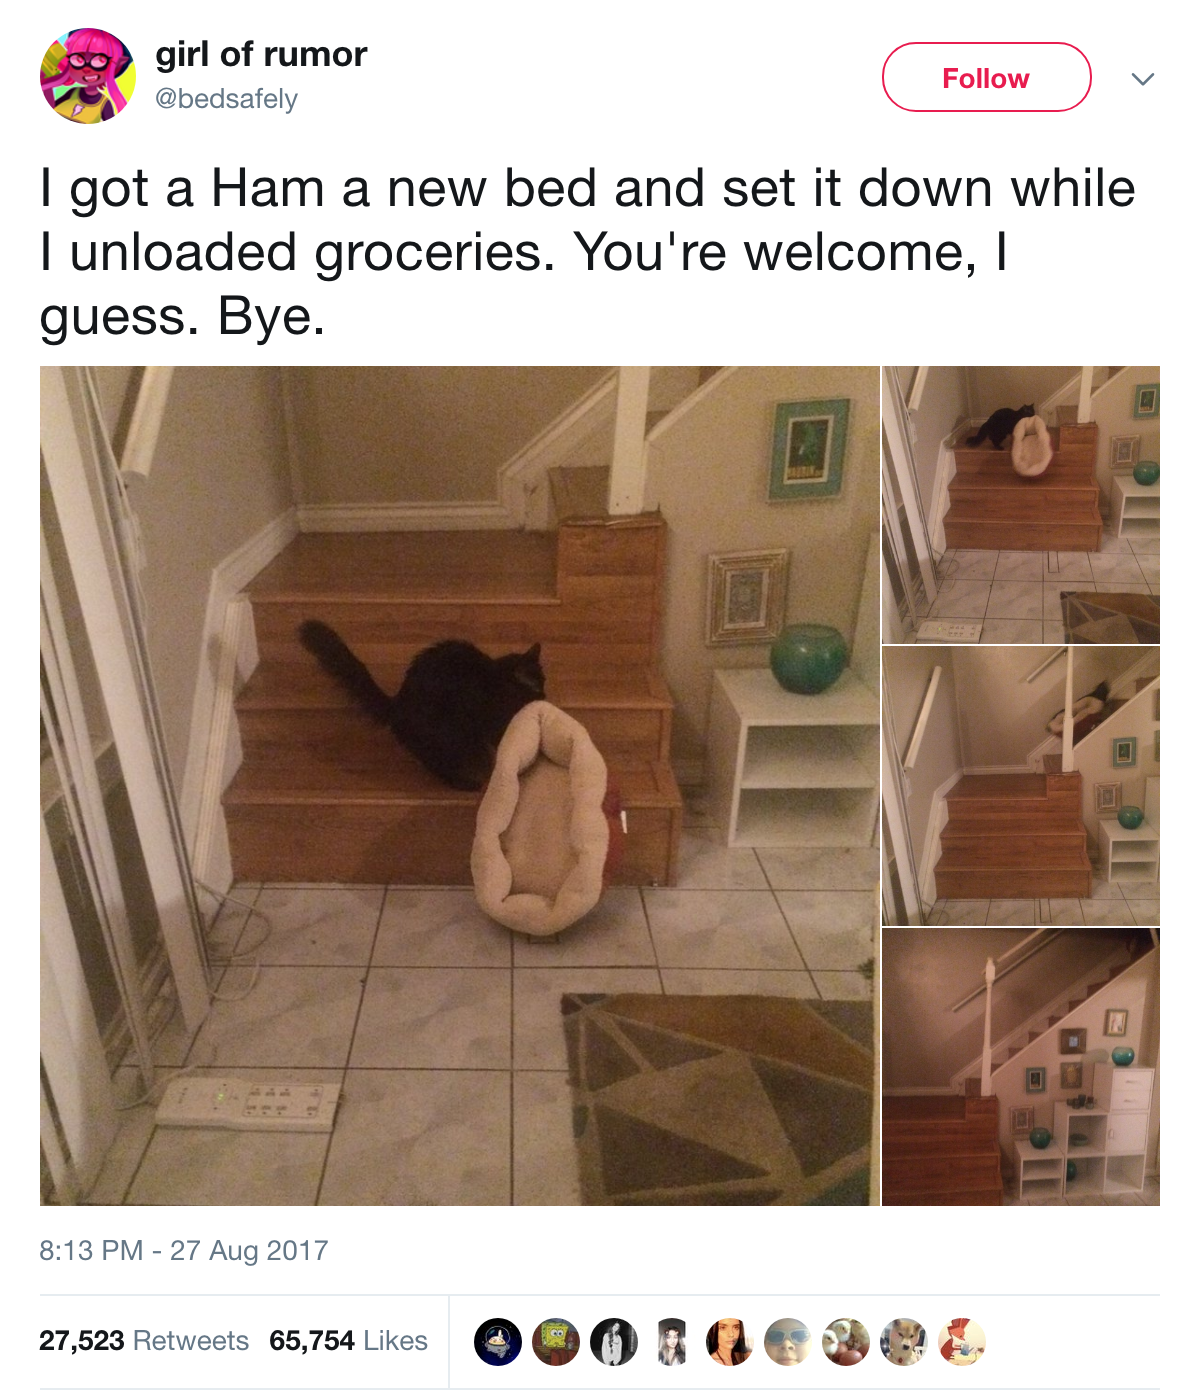
Task: Open the SpongeBob liker avatar
Action: click(556, 1342)
